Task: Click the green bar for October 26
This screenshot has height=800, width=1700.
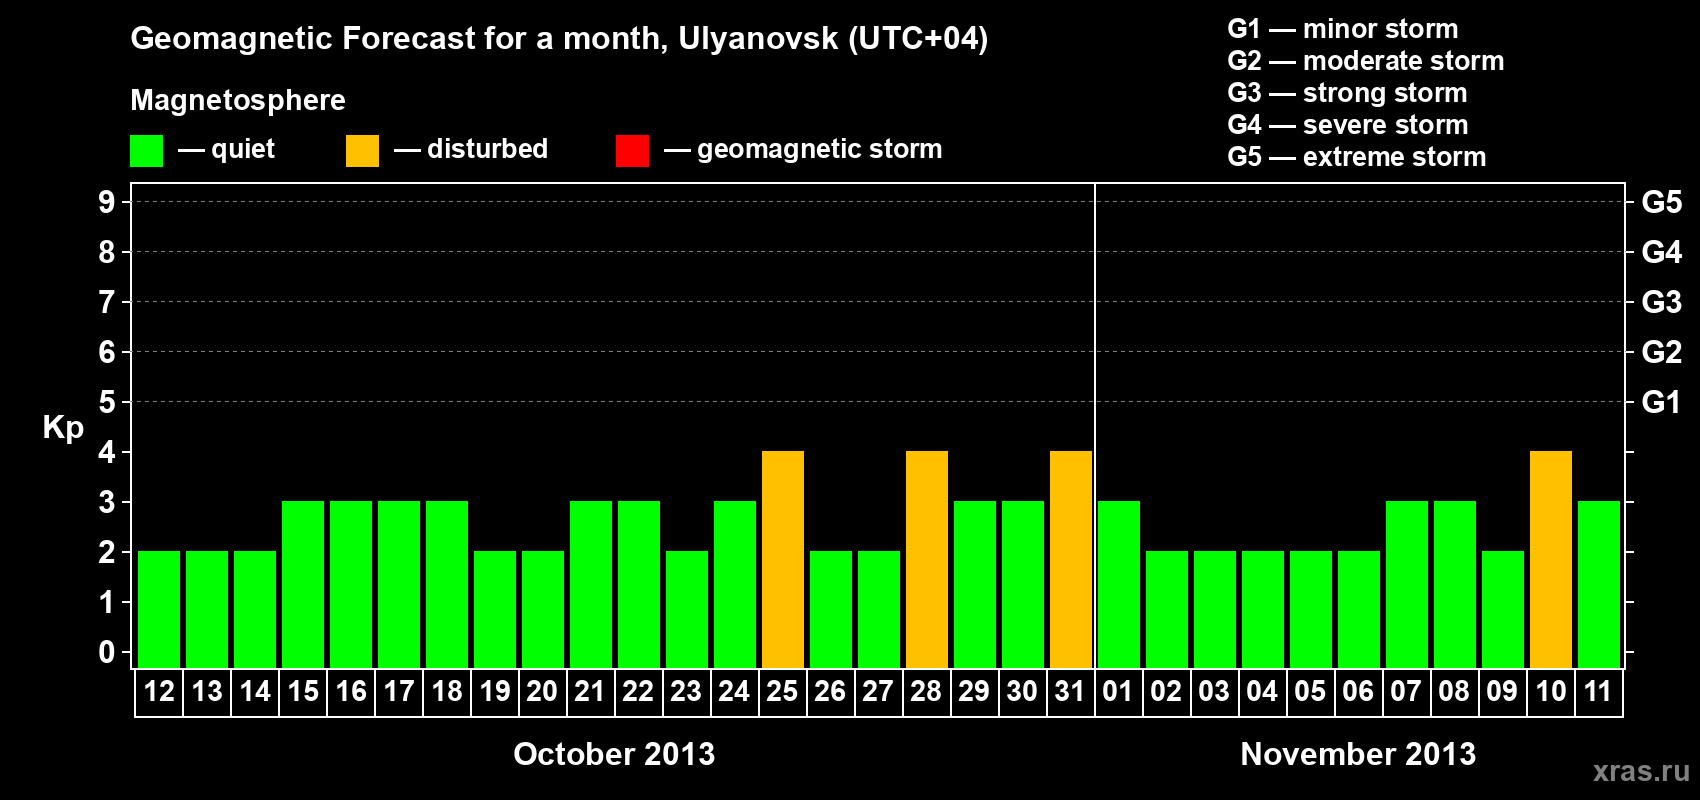Action: (x=831, y=609)
